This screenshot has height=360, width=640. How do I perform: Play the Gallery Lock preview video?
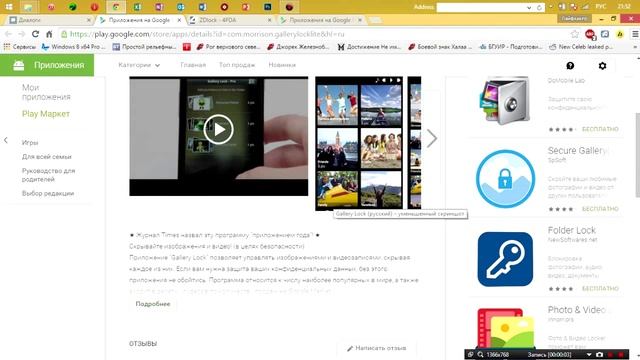click(218, 130)
